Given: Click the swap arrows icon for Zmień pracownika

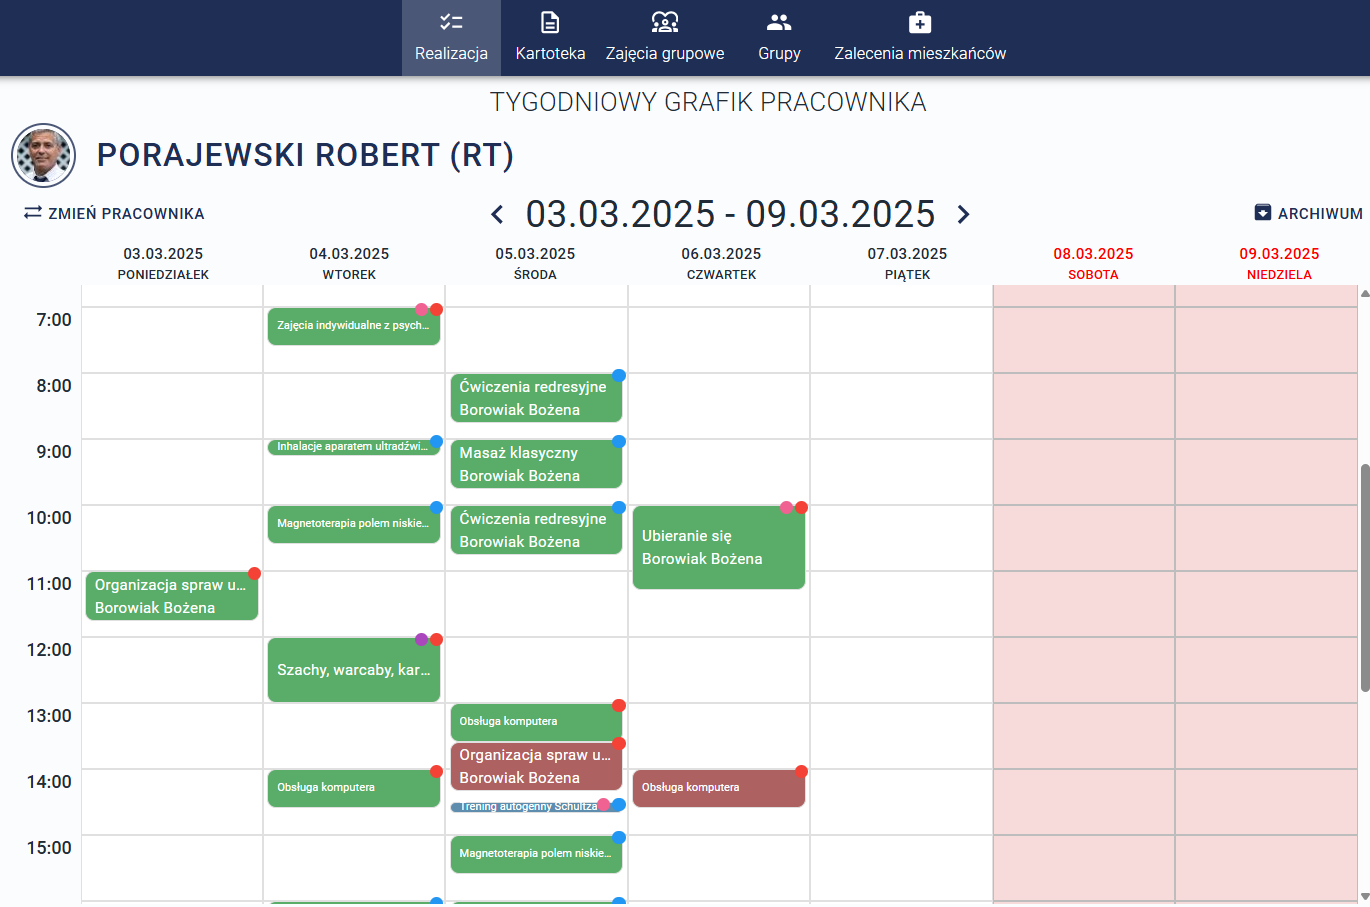Looking at the screenshot, I should 33,213.
